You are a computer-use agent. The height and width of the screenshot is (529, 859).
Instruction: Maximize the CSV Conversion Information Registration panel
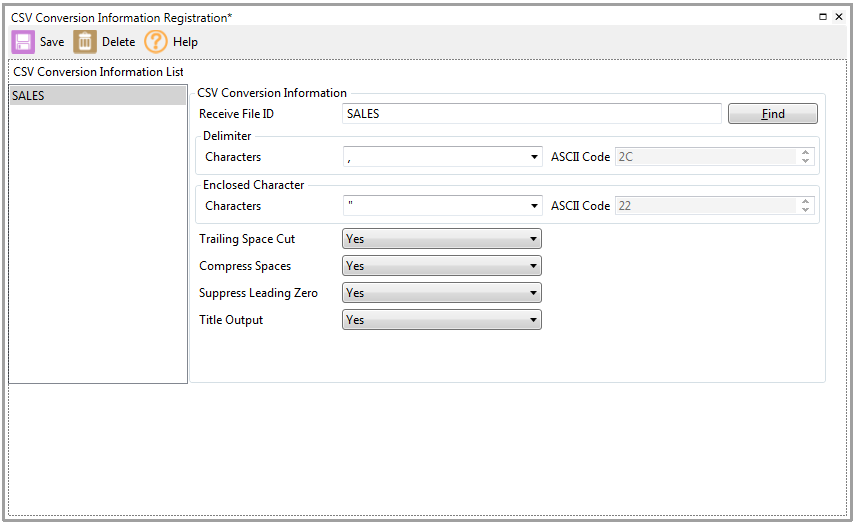pos(822,17)
